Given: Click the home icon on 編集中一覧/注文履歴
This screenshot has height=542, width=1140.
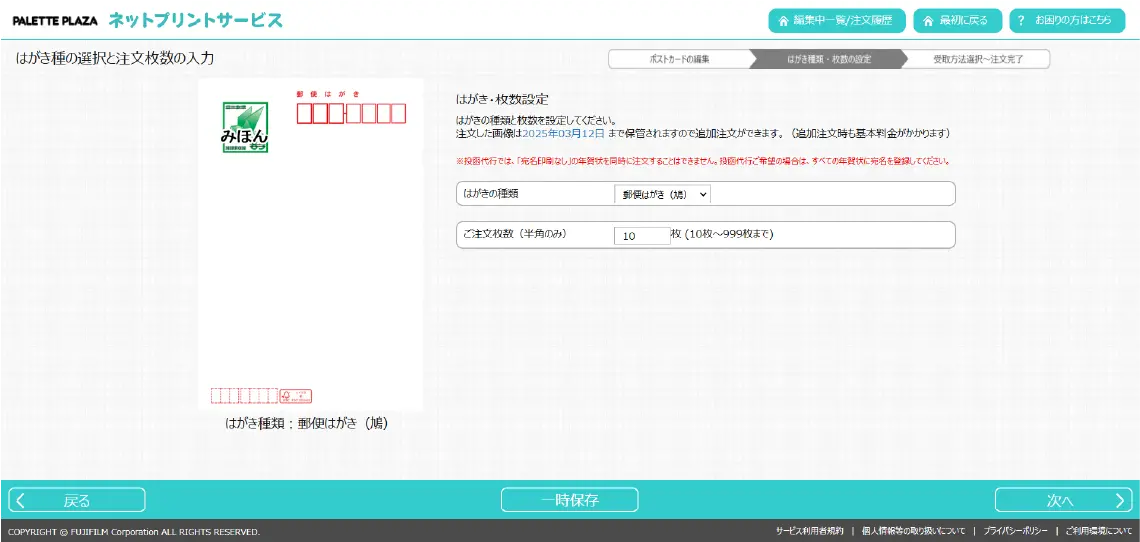Looking at the screenshot, I should pos(784,21).
